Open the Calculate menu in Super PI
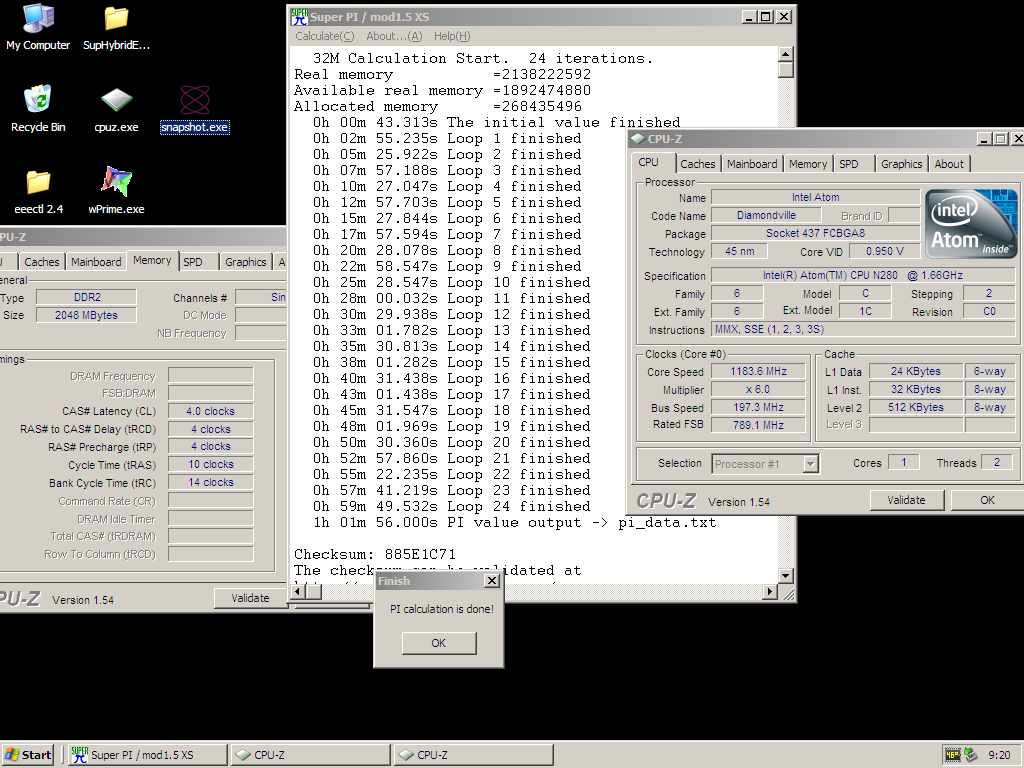The image size is (1024, 768). click(325, 37)
